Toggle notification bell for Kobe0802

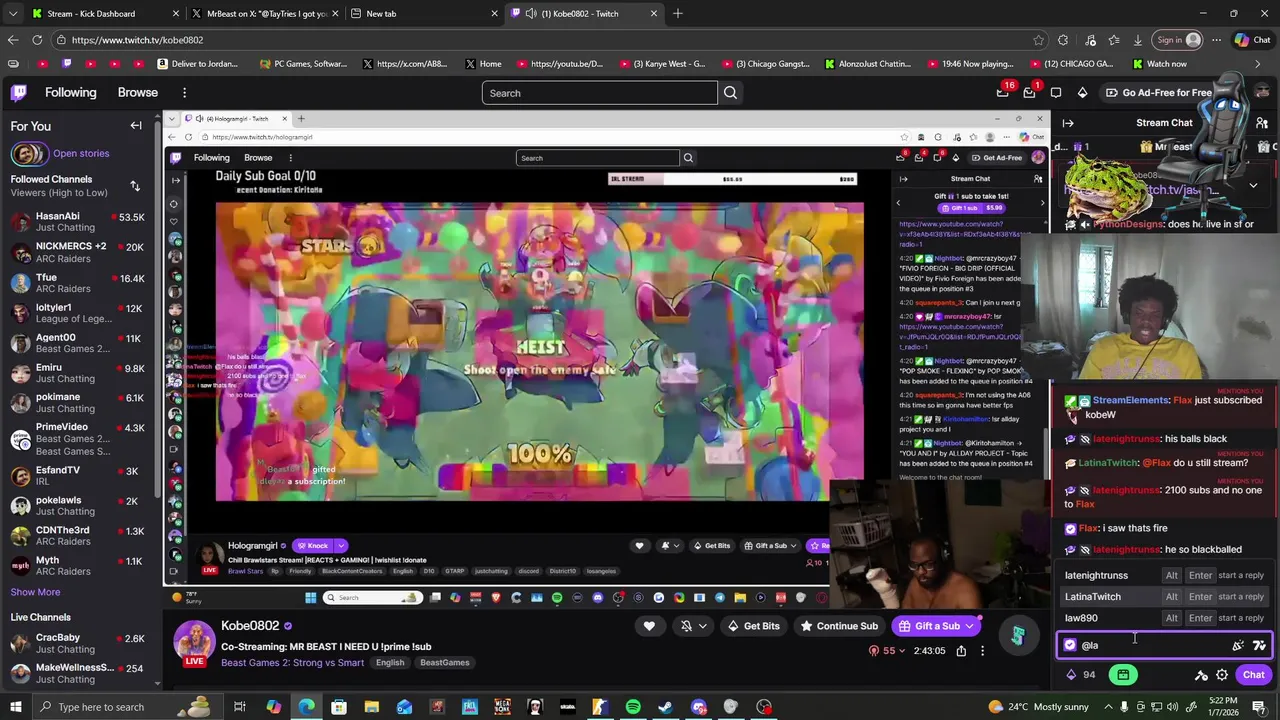click(x=686, y=626)
